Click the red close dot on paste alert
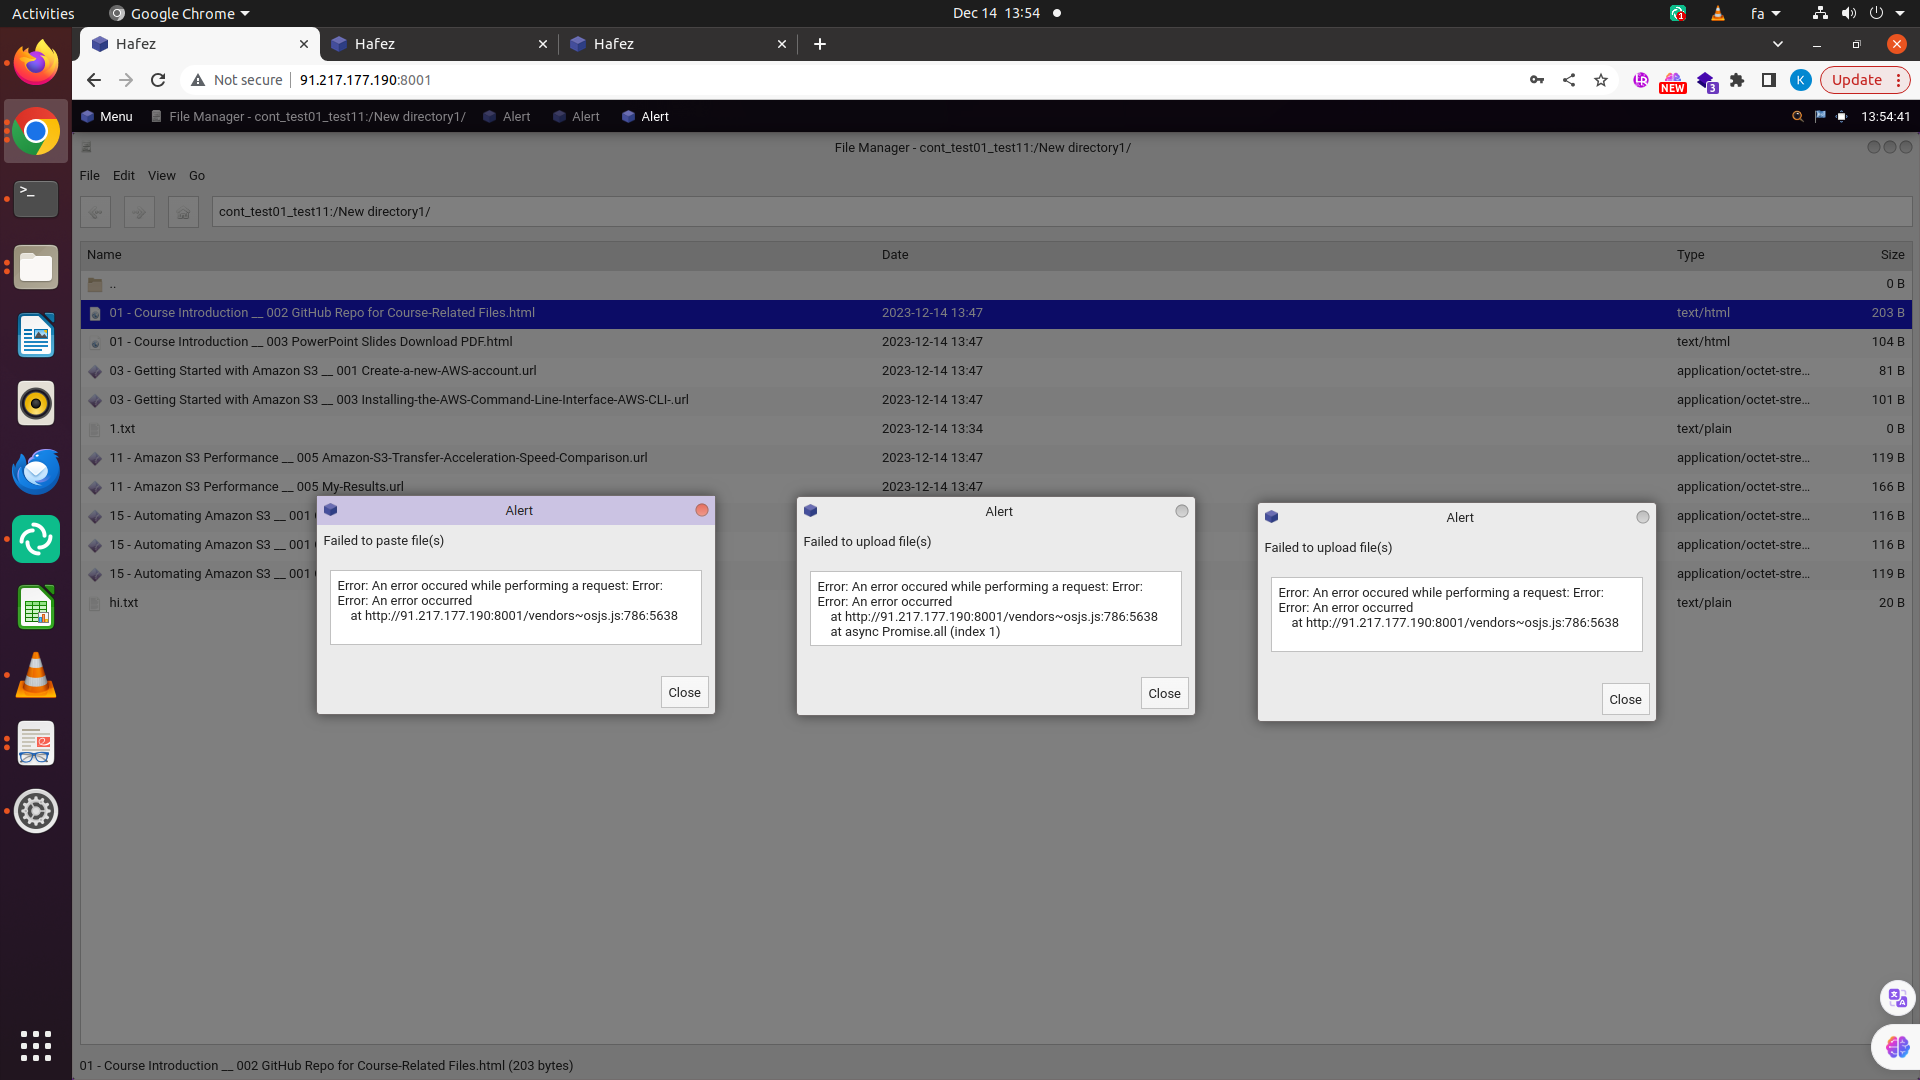The width and height of the screenshot is (1920, 1080). coord(702,510)
